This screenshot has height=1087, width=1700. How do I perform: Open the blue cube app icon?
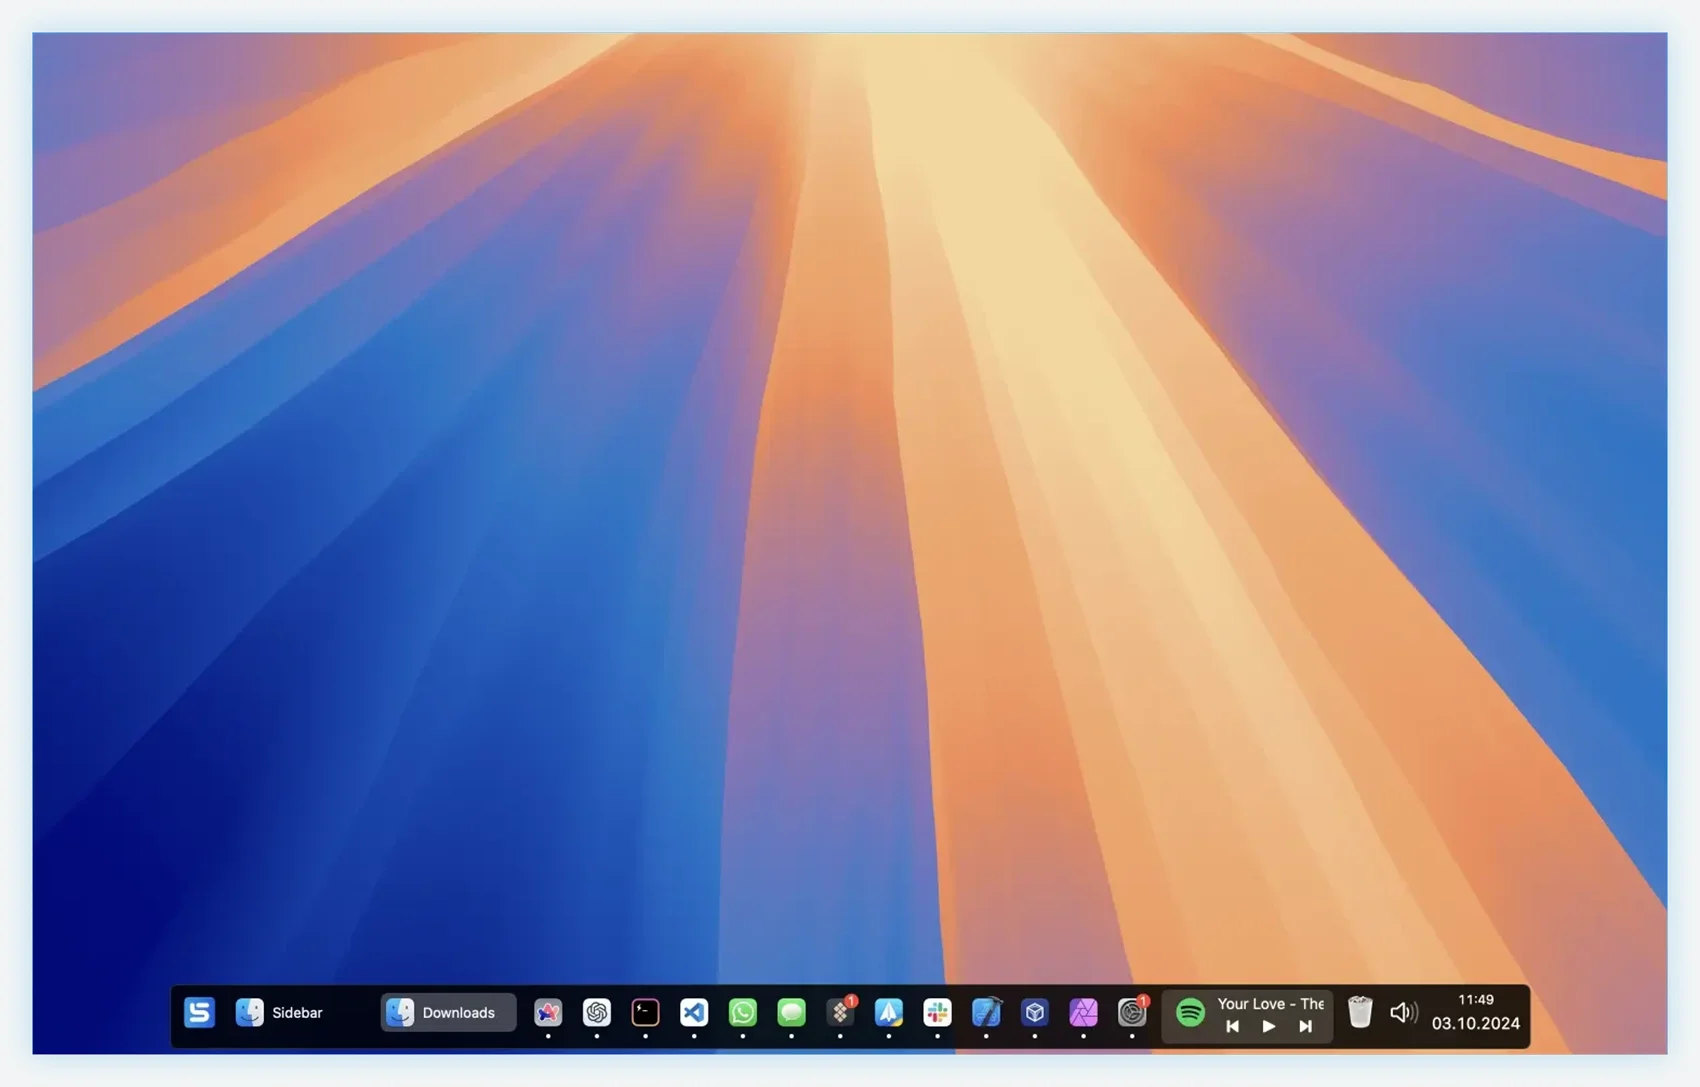click(1035, 1013)
